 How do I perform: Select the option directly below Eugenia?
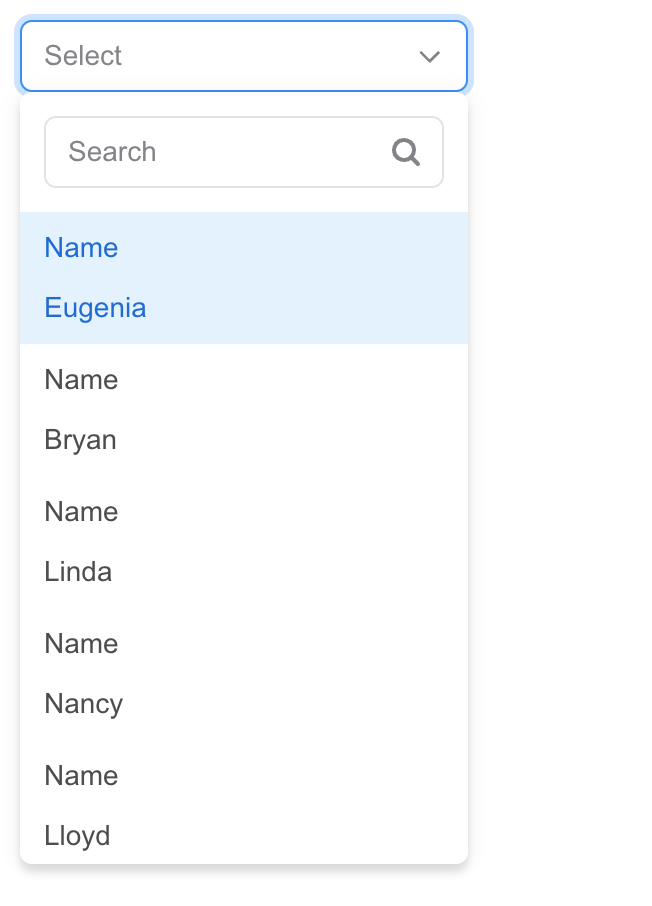coord(244,410)
